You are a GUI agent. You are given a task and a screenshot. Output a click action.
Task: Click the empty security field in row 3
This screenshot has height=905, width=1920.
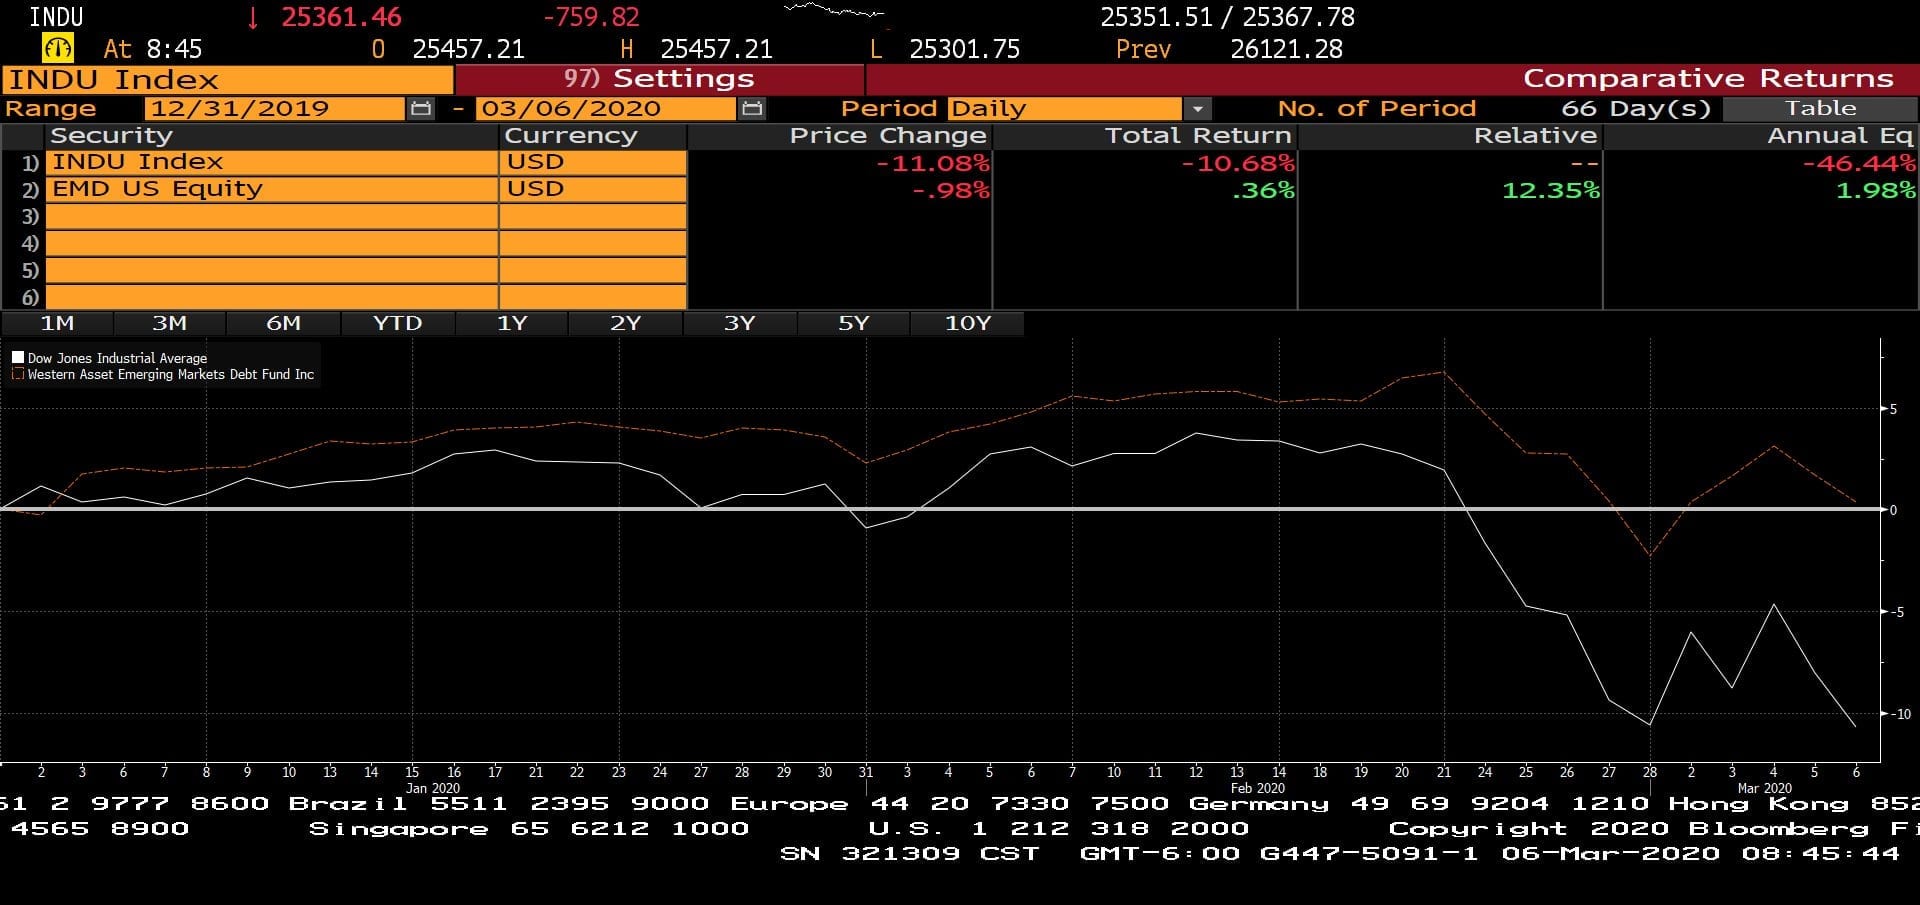coord(271,216)
